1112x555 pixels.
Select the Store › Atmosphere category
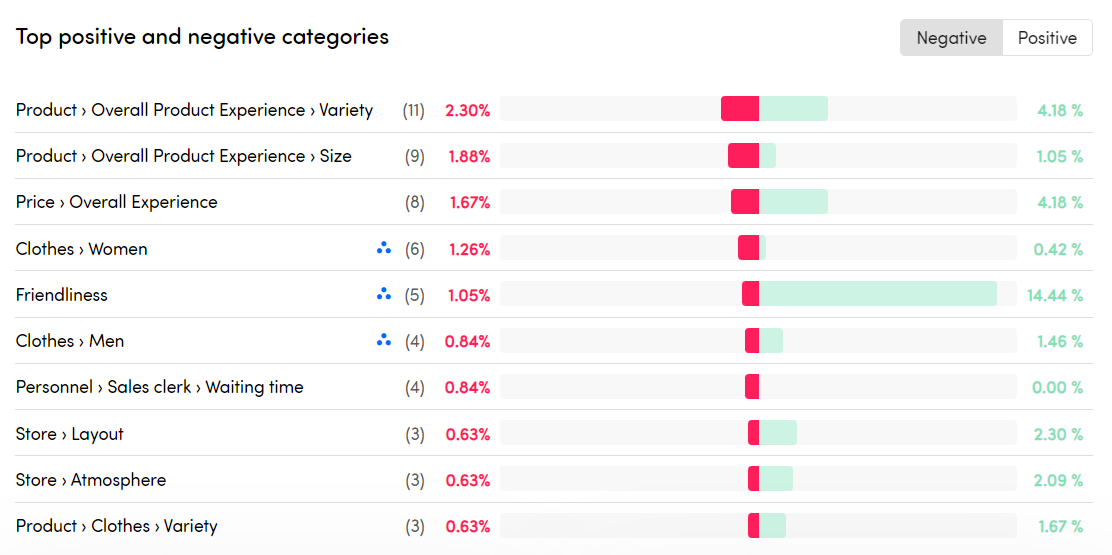tap(91, 480)
